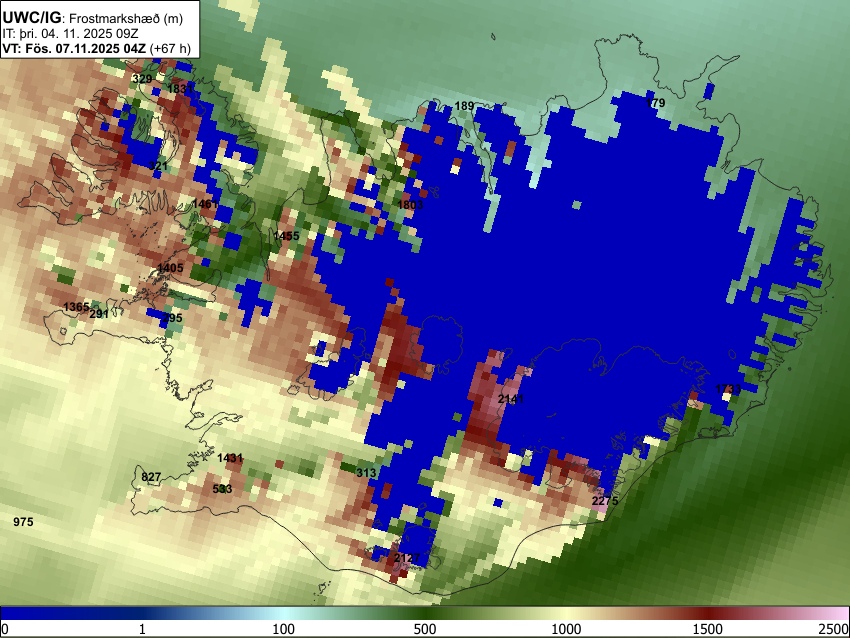
Task: Click the map value 975
Action: (23, 521)
